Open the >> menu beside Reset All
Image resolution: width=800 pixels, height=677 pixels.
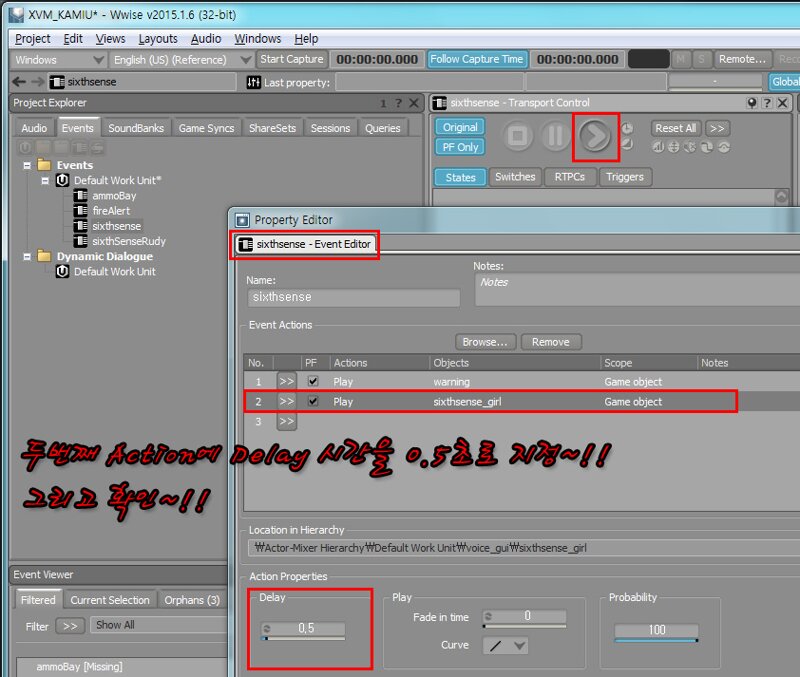(717, 128)
